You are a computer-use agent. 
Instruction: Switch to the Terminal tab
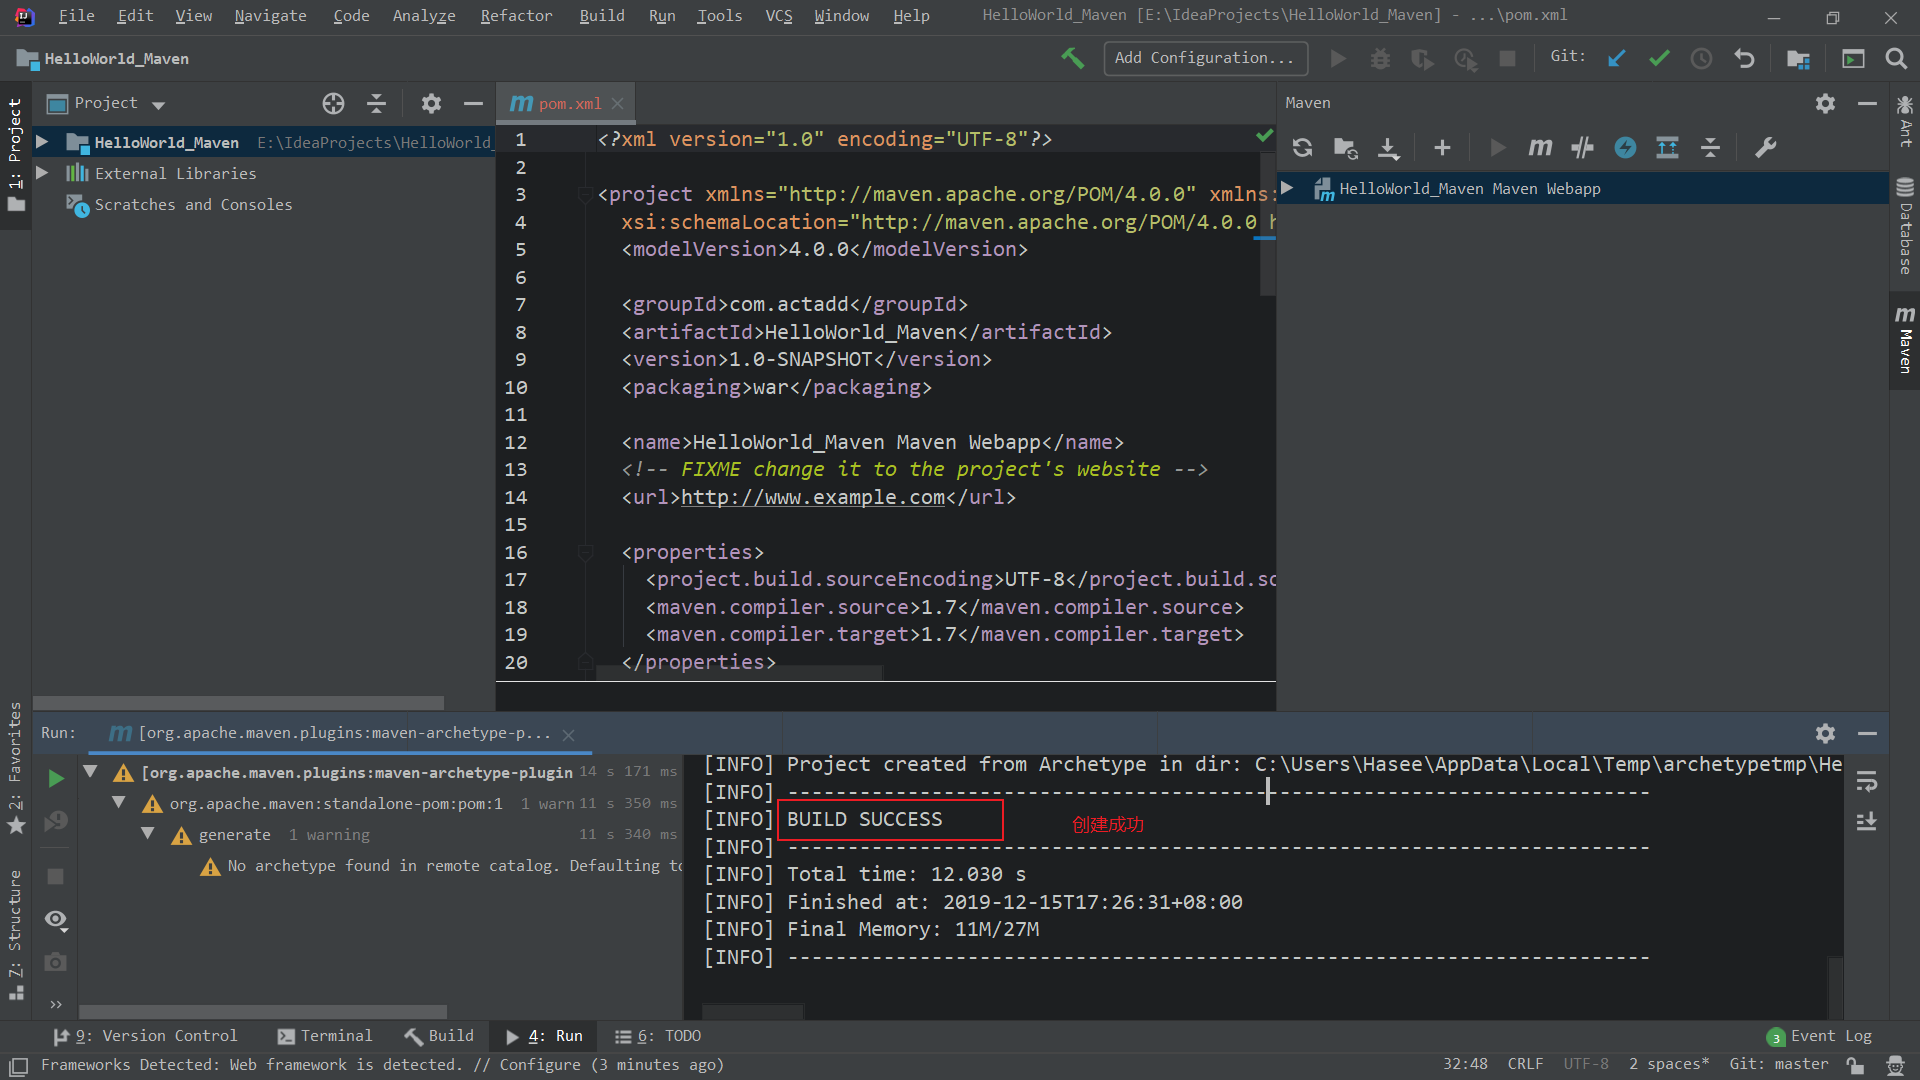point(325,1036)
